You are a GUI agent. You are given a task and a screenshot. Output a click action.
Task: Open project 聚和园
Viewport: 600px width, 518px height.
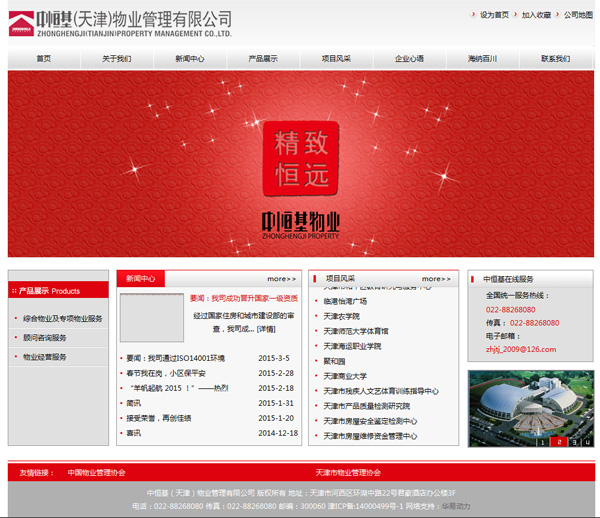pyautogui.click(x=334, y=361)
